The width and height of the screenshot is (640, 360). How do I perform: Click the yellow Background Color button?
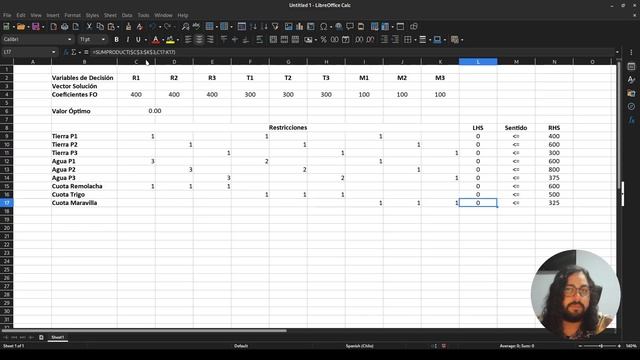(x=171, y=40)
